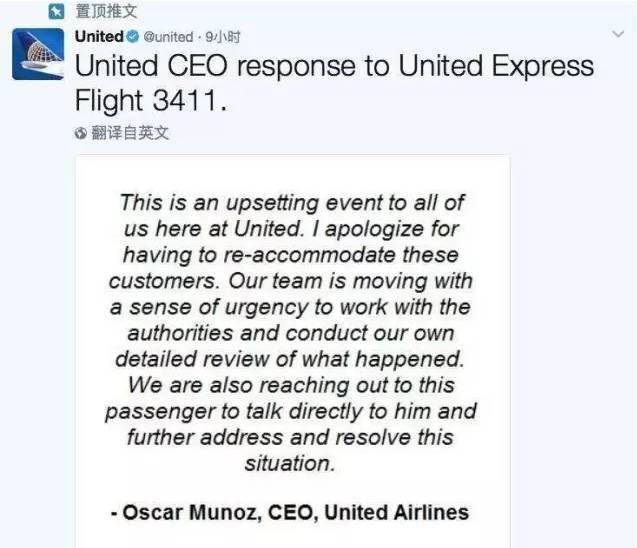Open the United airline logo avatar

click(38, 54)
